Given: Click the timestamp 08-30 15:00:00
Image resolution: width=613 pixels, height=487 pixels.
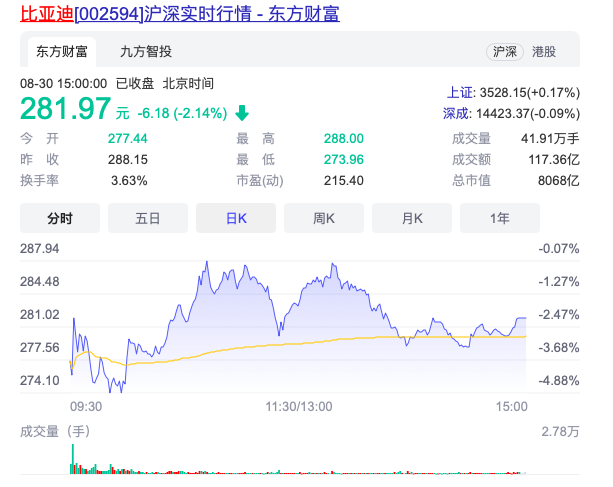Looking at the screenshot, I should pos(63,84).
